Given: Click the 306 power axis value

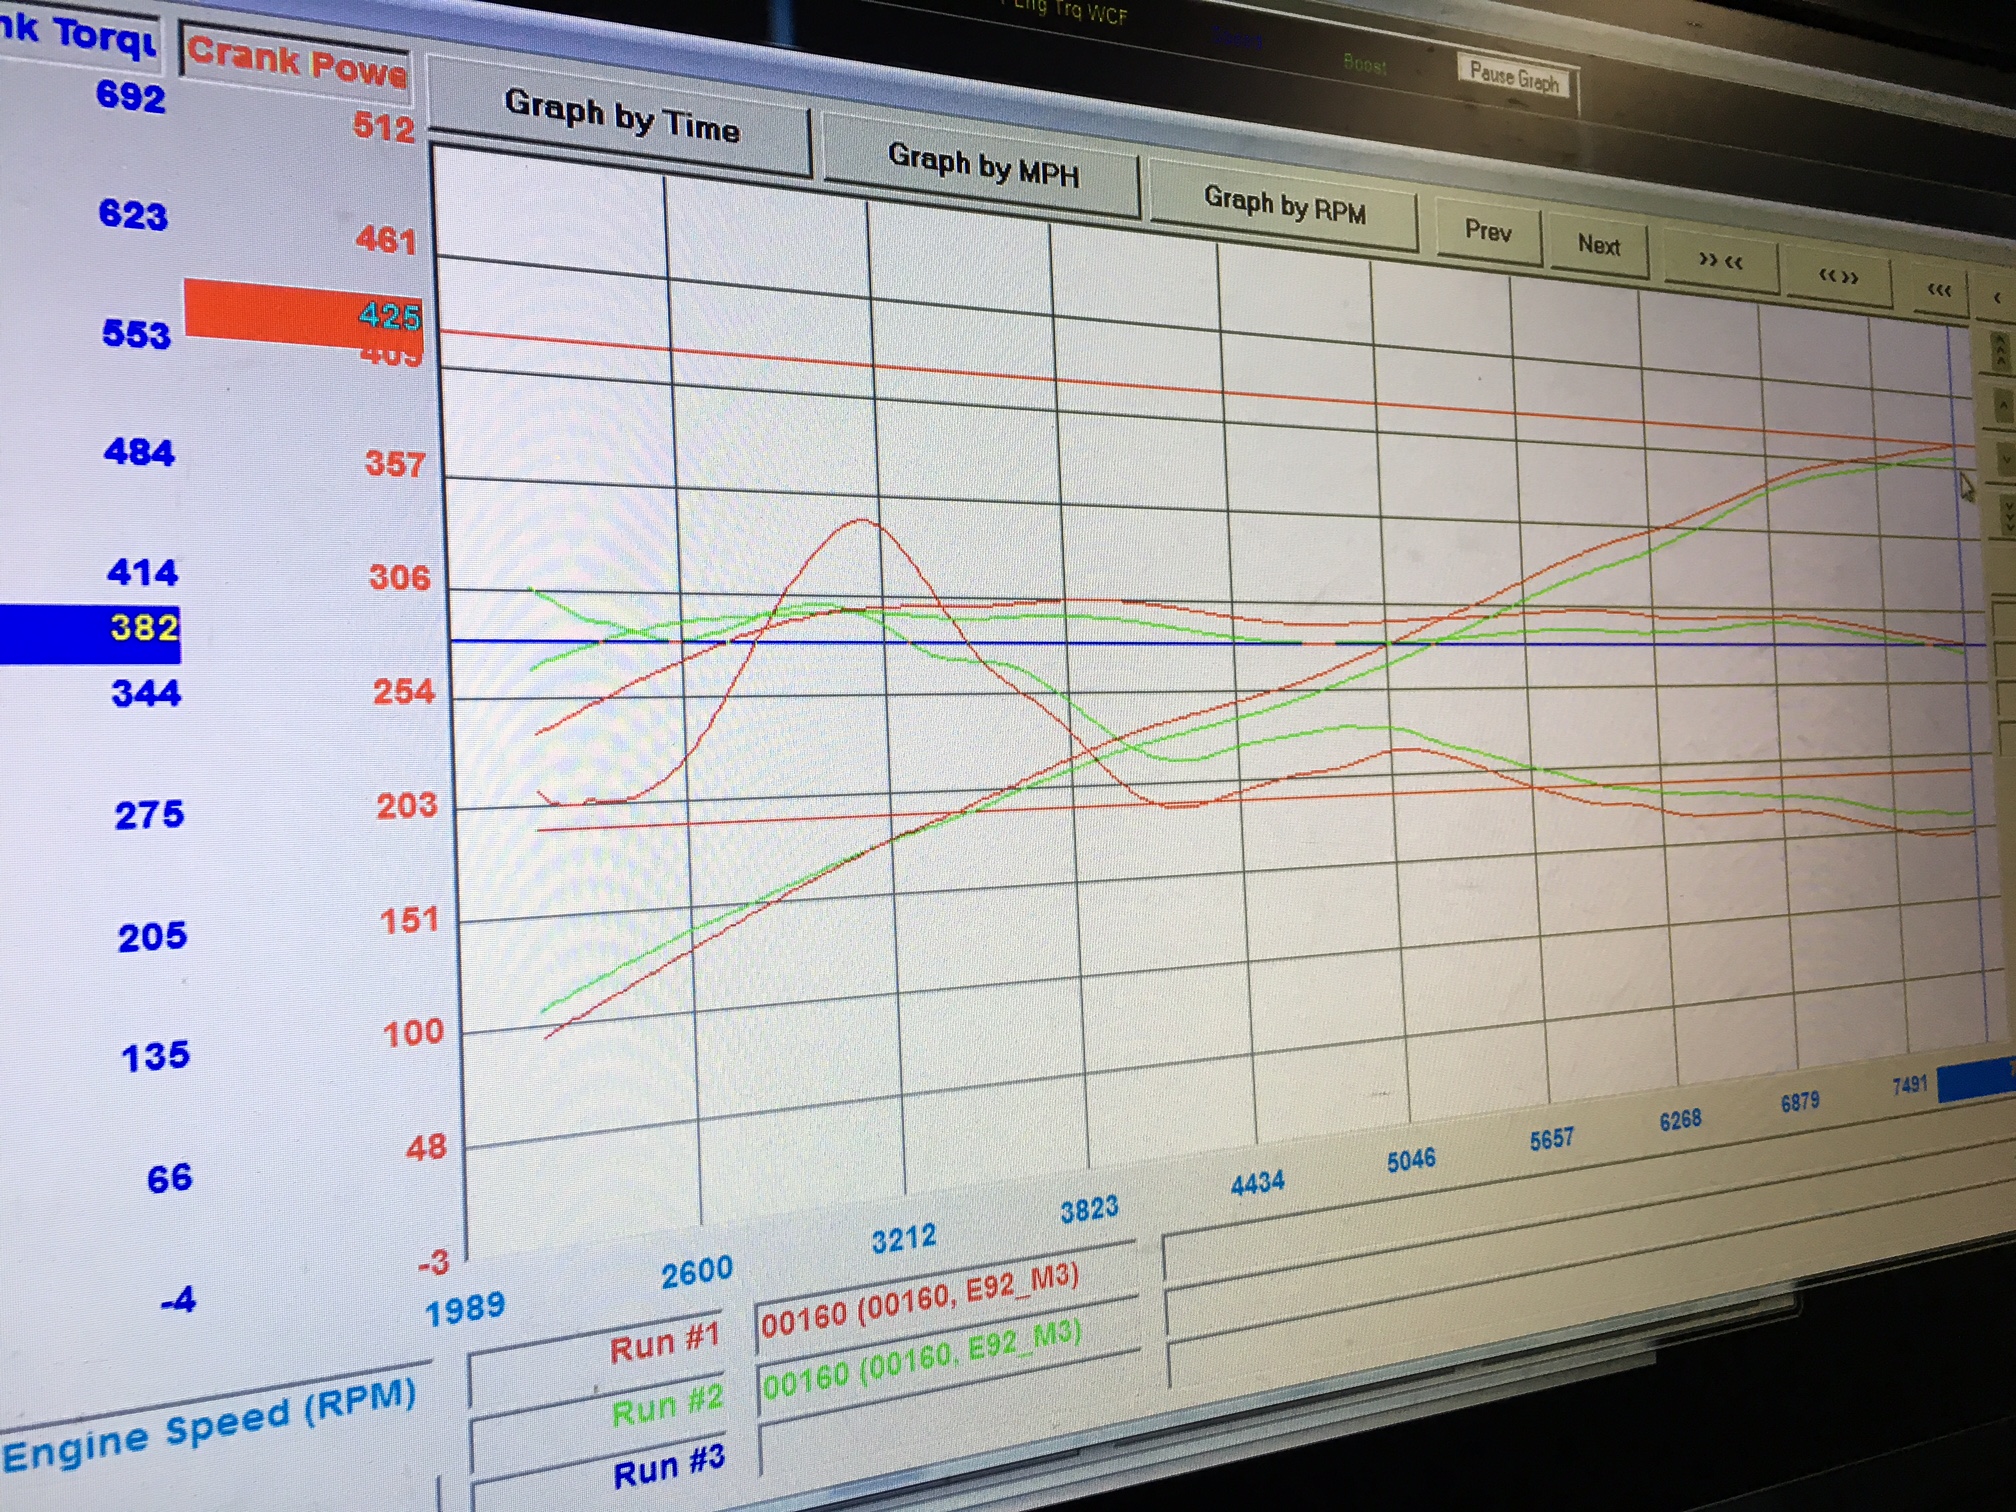Looking at the screenshot, I should 400,577.
